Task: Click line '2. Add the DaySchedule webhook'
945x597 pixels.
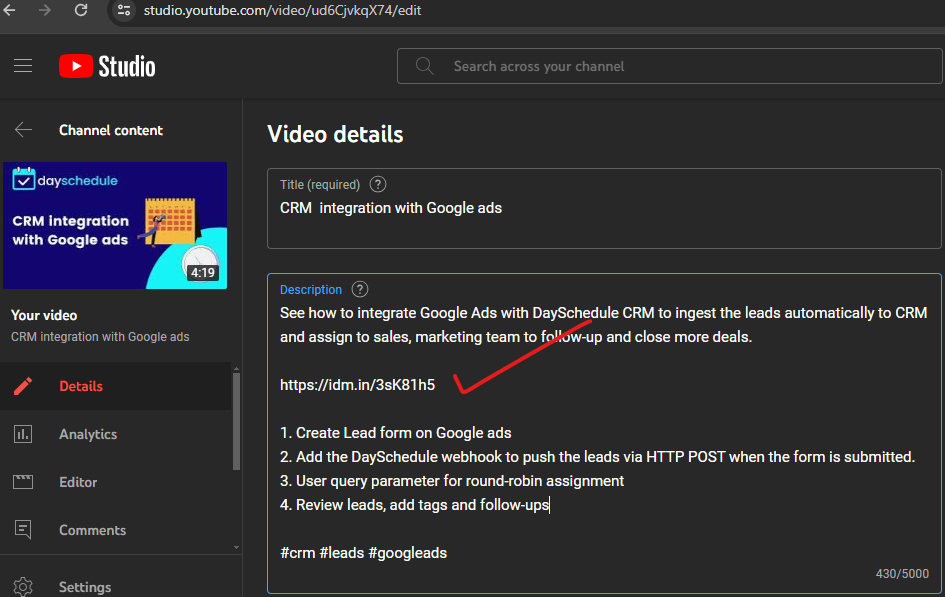Action: coord(597,457)
